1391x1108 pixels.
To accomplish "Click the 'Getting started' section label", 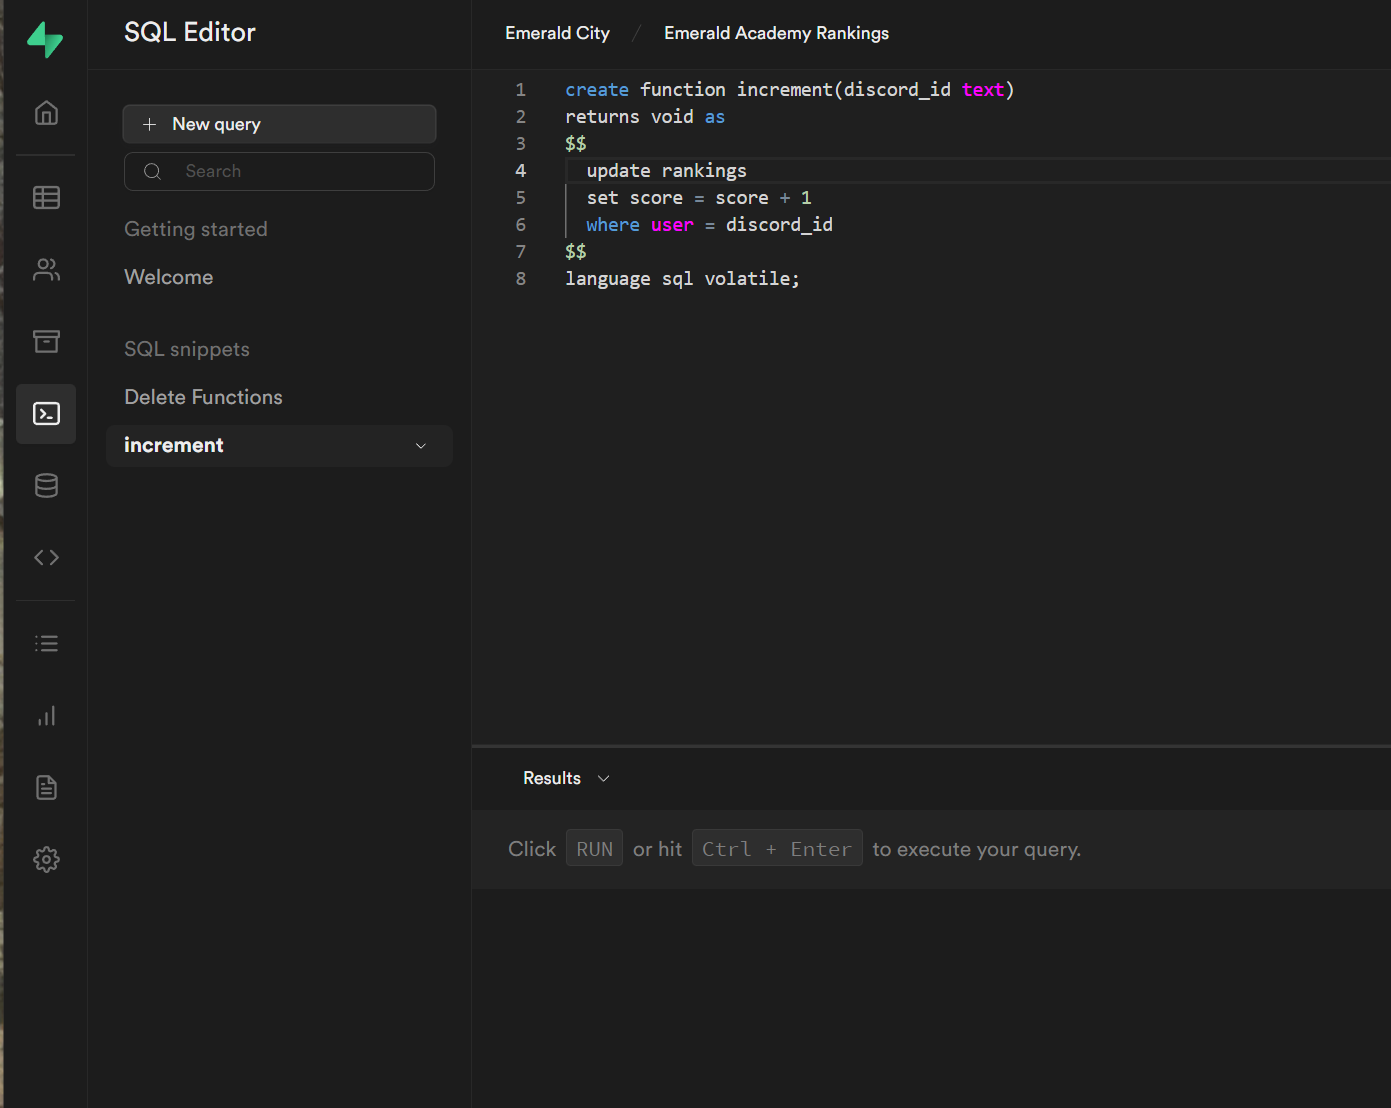I will [x=196, y=229].
